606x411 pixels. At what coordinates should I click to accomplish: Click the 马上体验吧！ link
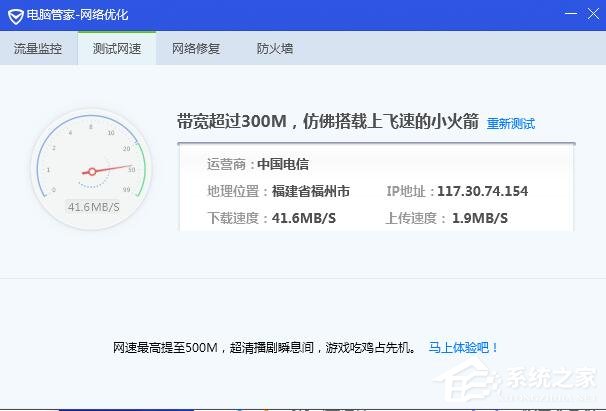pos(463,348)
